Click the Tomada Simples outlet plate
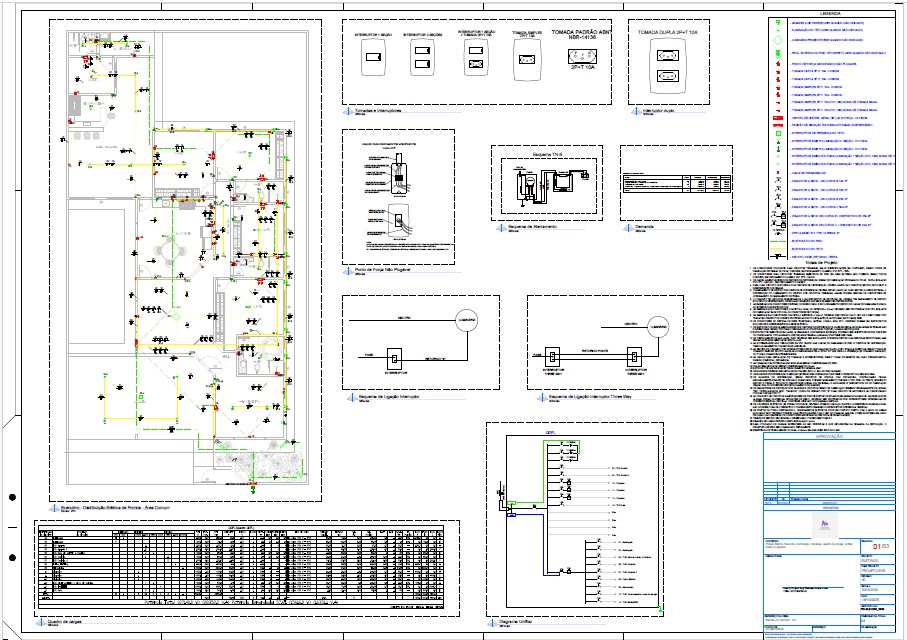The image size is (907, 640). click(526, 59)
